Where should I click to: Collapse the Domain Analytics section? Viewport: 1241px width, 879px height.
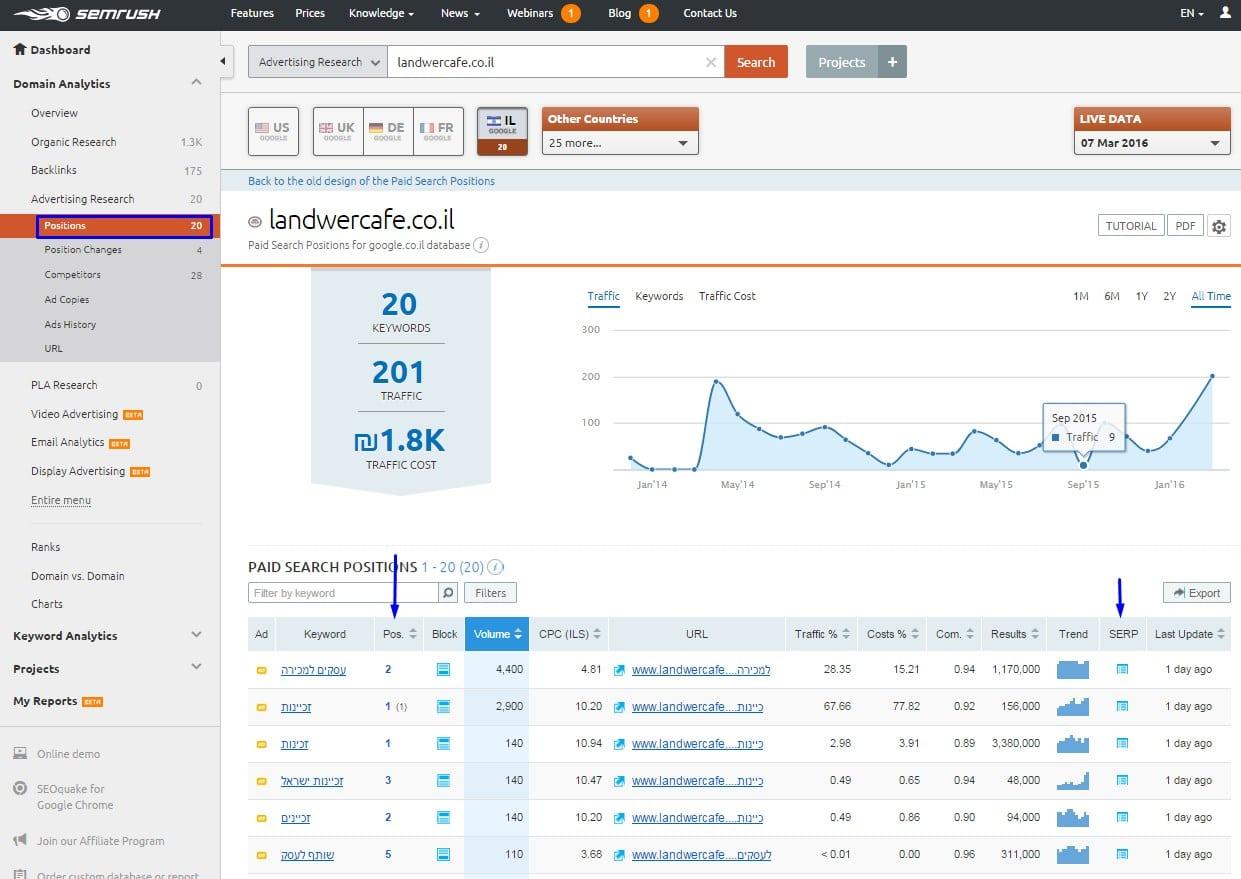pos(196,83)
